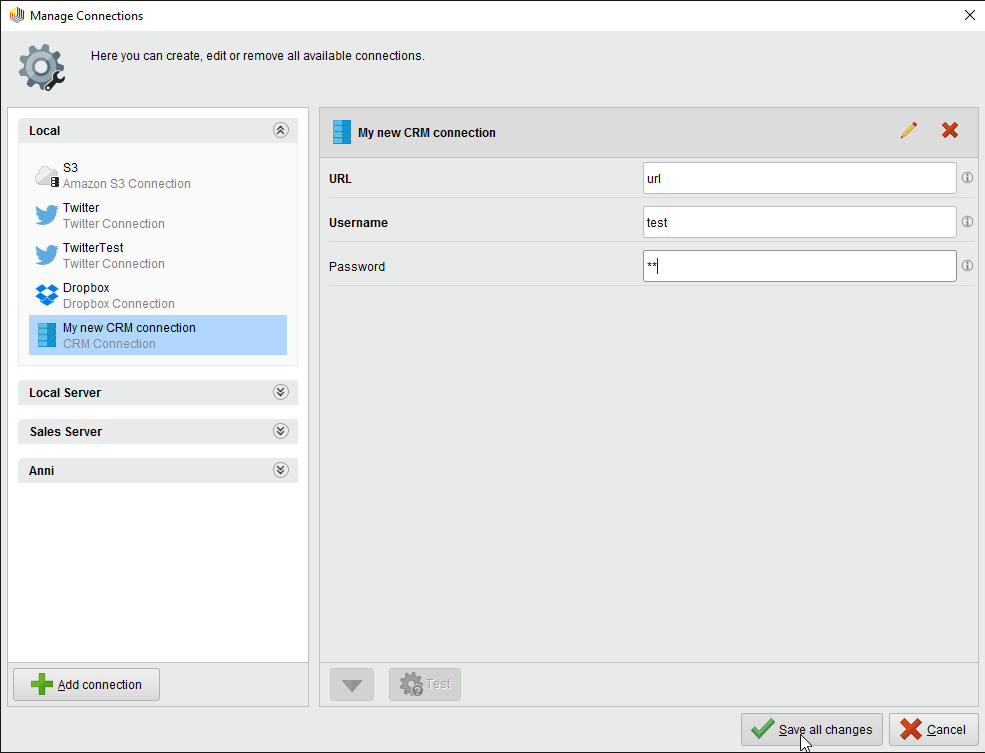Screen dimensions: 985x753
Task: Select My new CRM connection in list
Action: [x=129, y=336]
